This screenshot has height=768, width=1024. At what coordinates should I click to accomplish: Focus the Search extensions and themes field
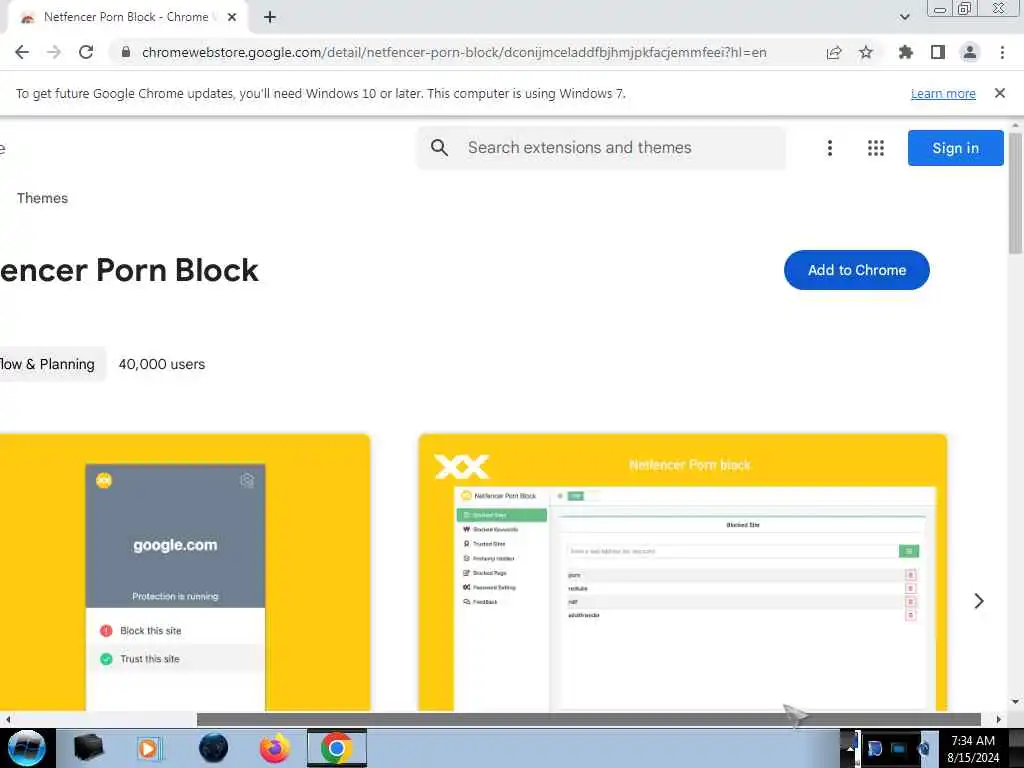point(601,148)
